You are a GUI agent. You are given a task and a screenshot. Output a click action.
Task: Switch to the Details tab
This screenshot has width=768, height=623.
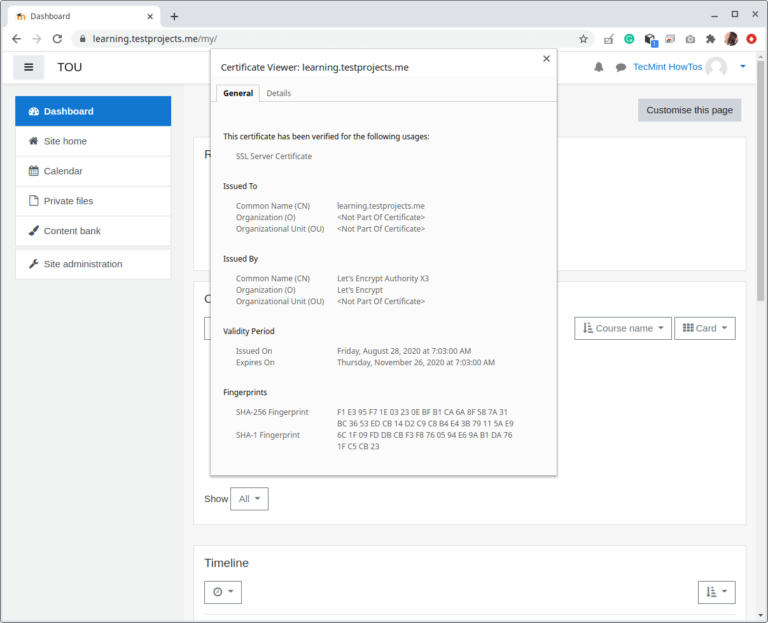[279, 93]
